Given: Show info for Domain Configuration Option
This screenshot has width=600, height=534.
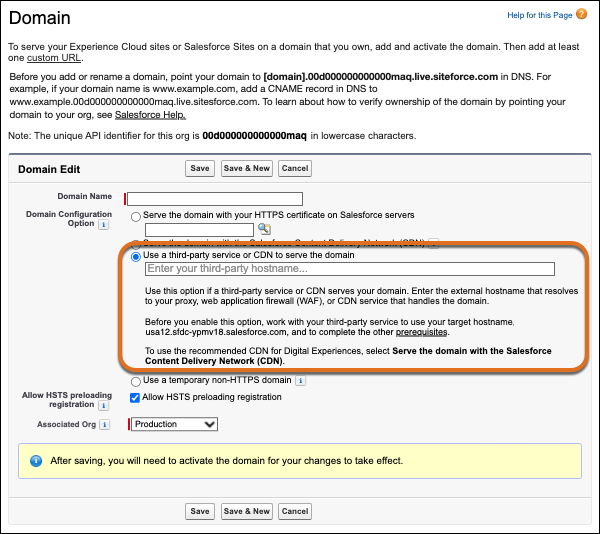Looking at the screenshot, I should click(103, 225).
